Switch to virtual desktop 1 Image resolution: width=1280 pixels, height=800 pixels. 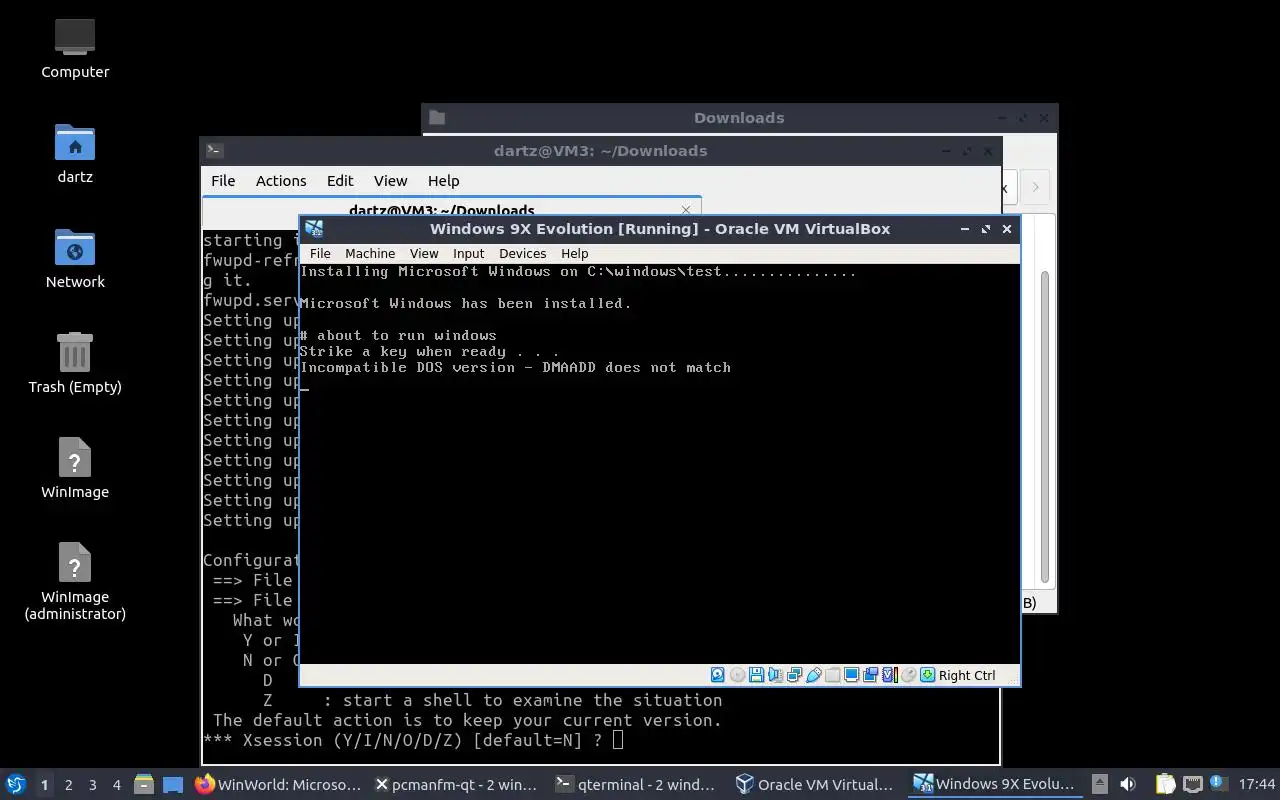pos(44,785)
